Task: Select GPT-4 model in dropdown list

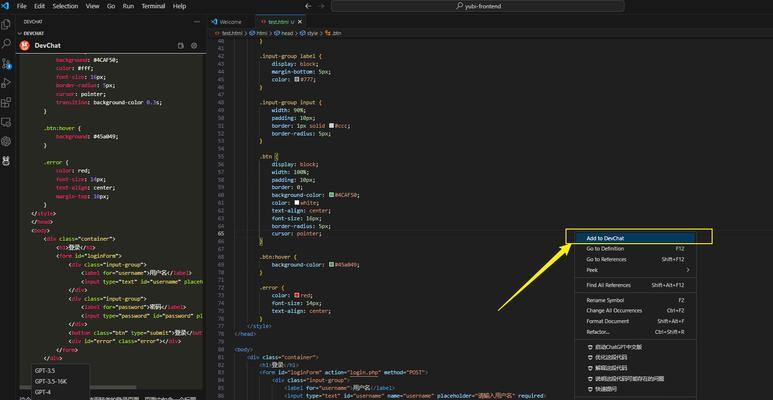Action: click(60, 392)
